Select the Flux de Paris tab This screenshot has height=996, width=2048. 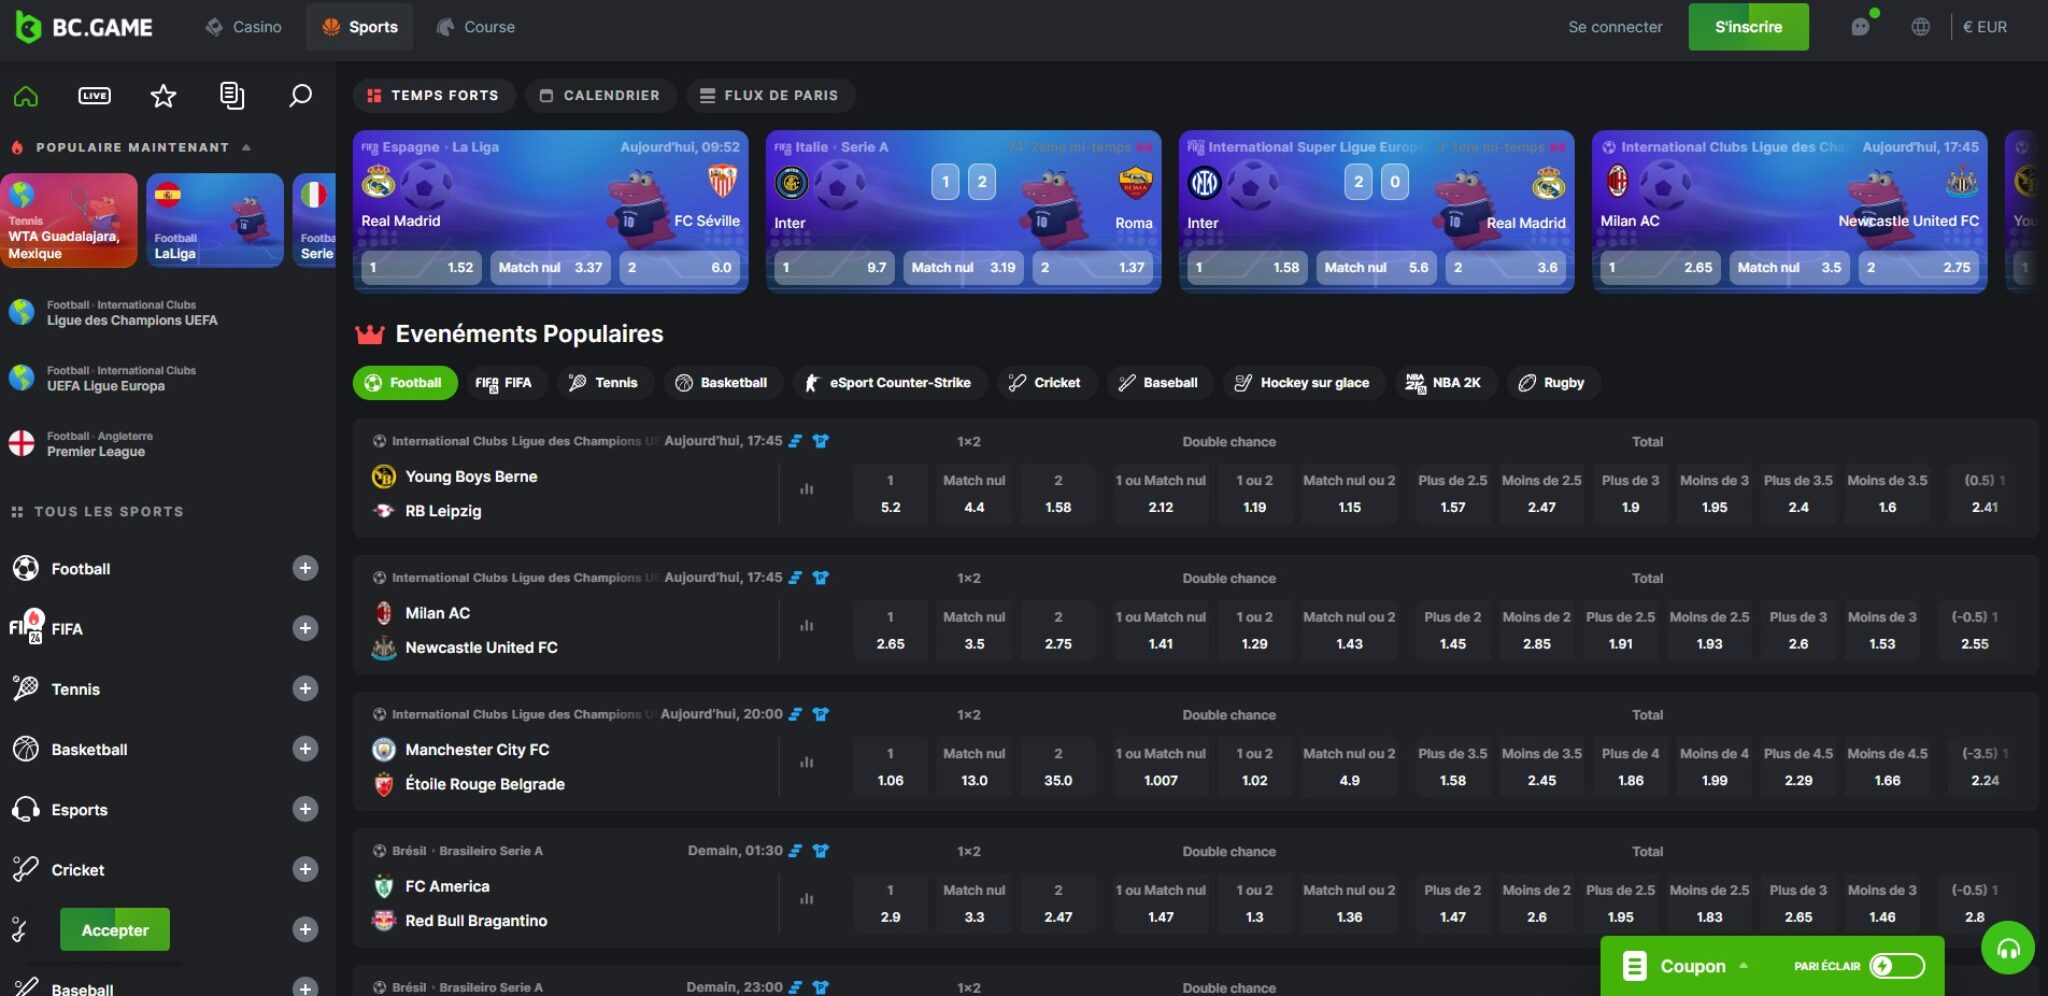click(x=769, y=95)
